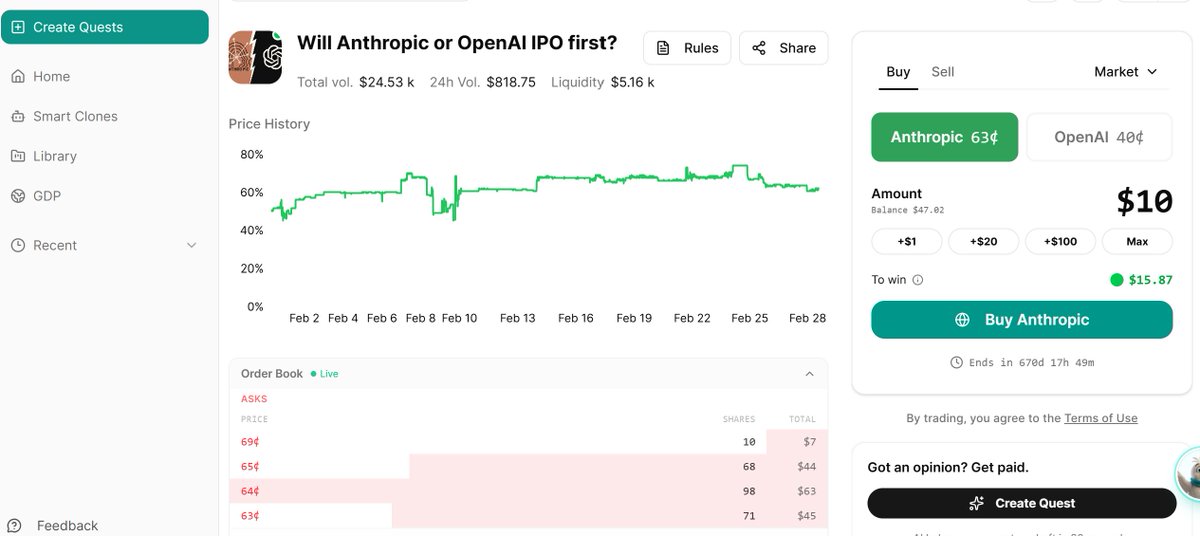Switch to the Buy tab
The image size is (1200, 536).
[898, 72]
